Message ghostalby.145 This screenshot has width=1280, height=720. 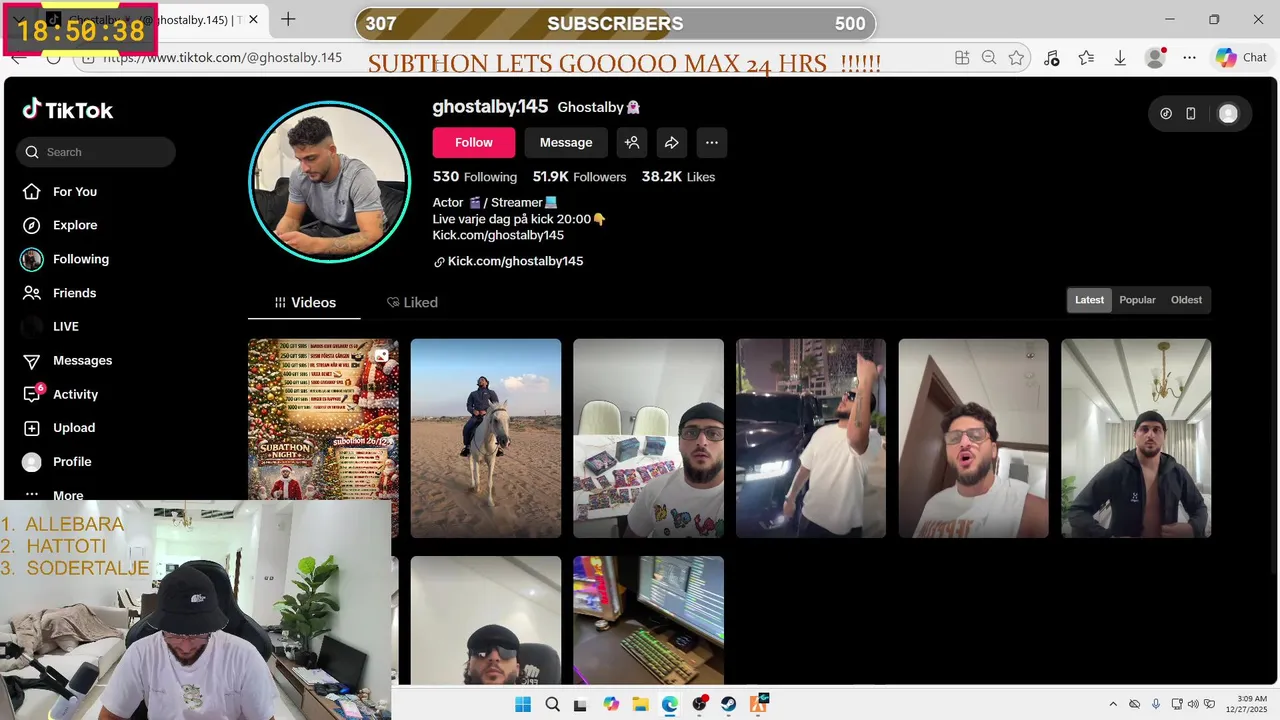(x=566, y=143)
